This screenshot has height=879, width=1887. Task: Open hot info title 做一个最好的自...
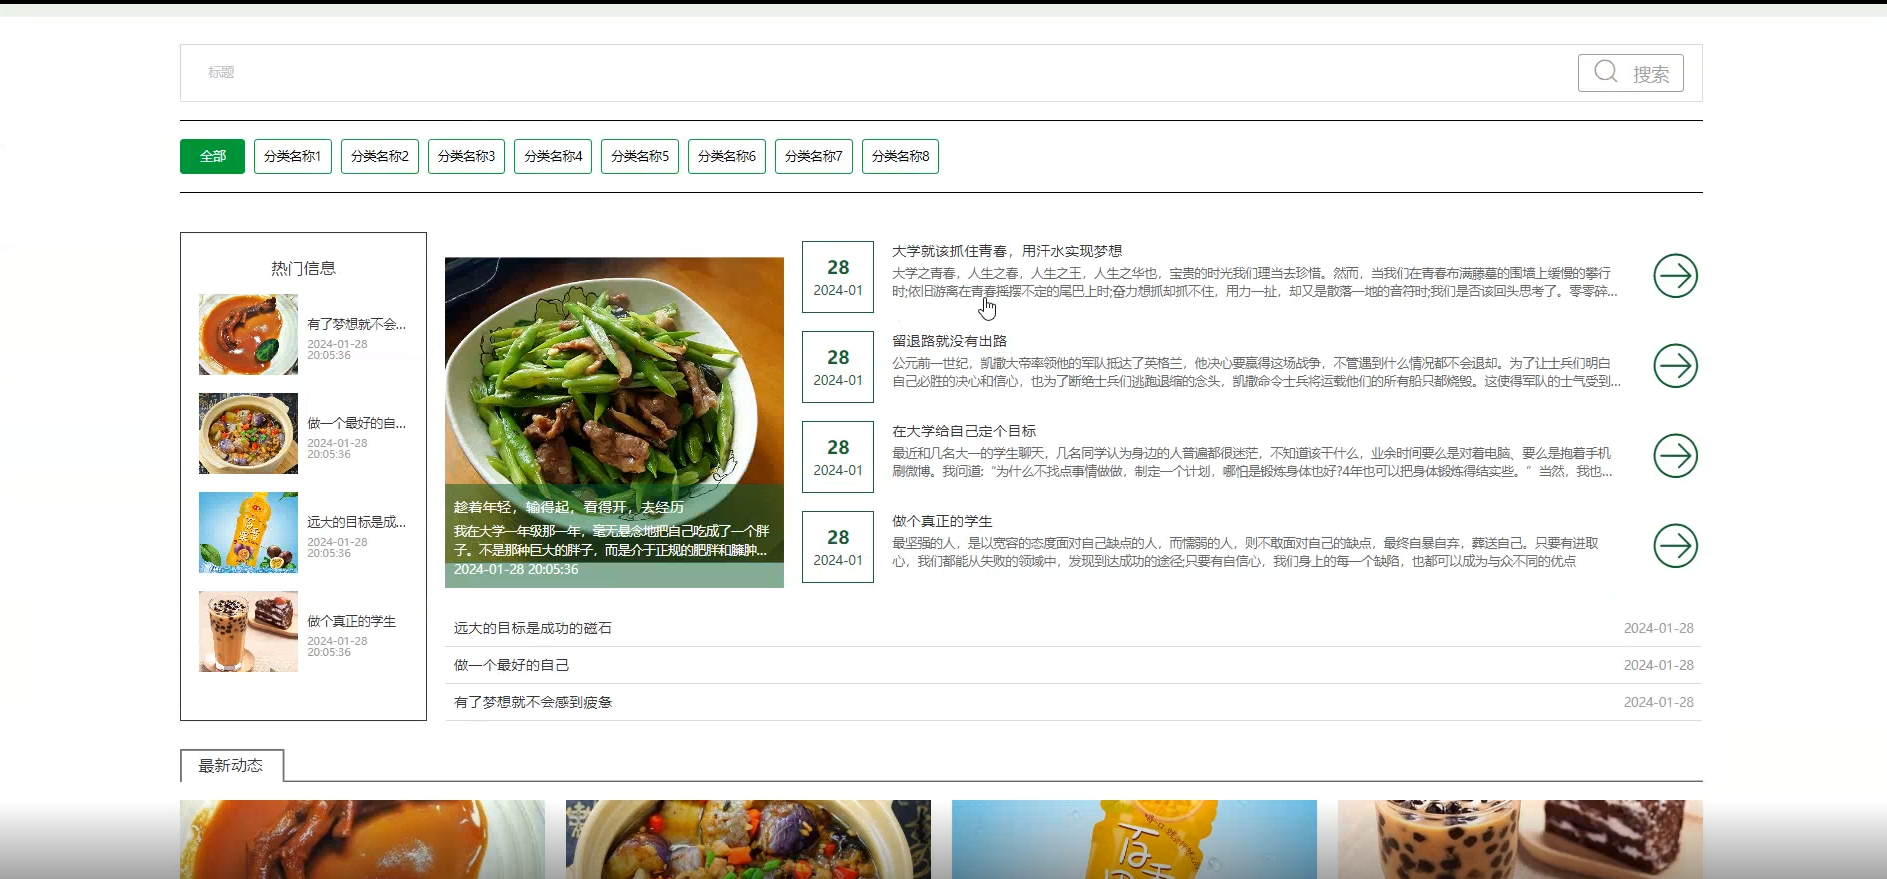pyautogui.click(x=356, y=423)
